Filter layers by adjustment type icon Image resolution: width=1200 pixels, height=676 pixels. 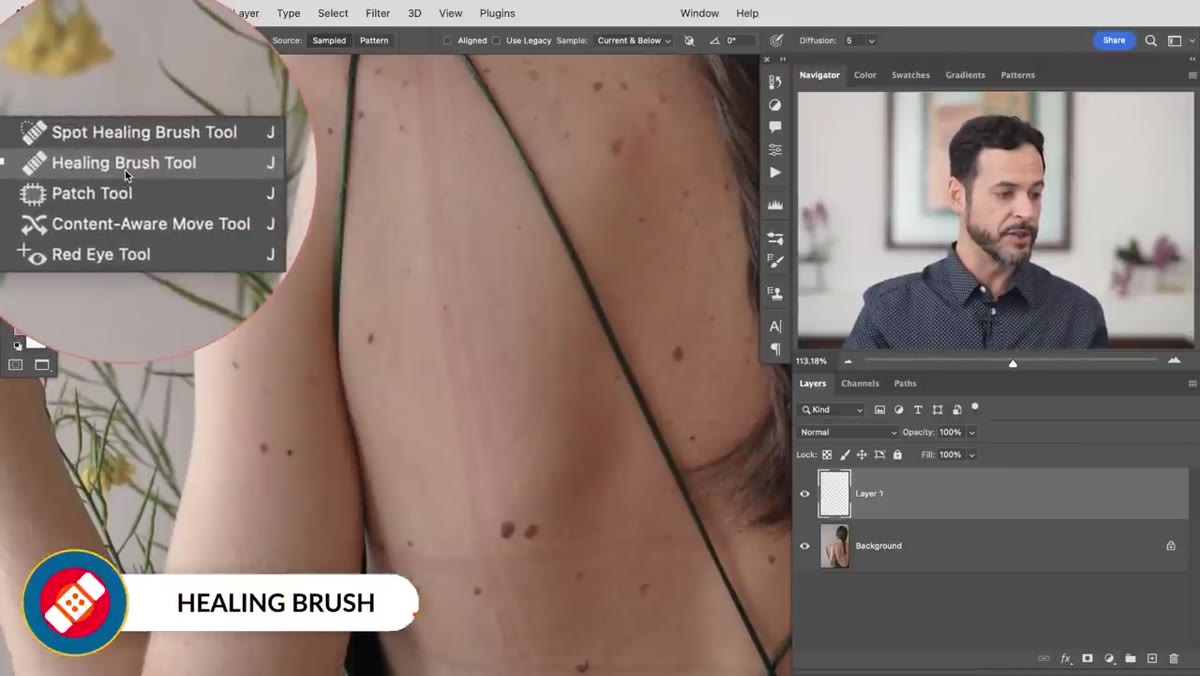pos(899,410)
